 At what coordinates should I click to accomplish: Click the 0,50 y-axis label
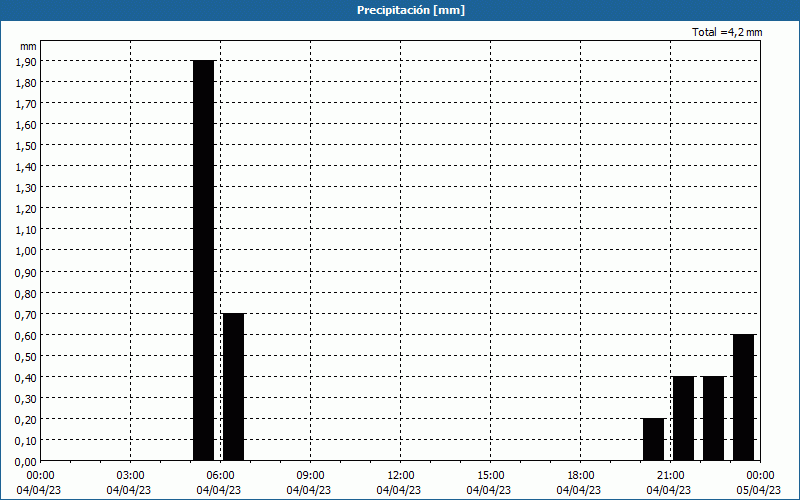point(26,357)
